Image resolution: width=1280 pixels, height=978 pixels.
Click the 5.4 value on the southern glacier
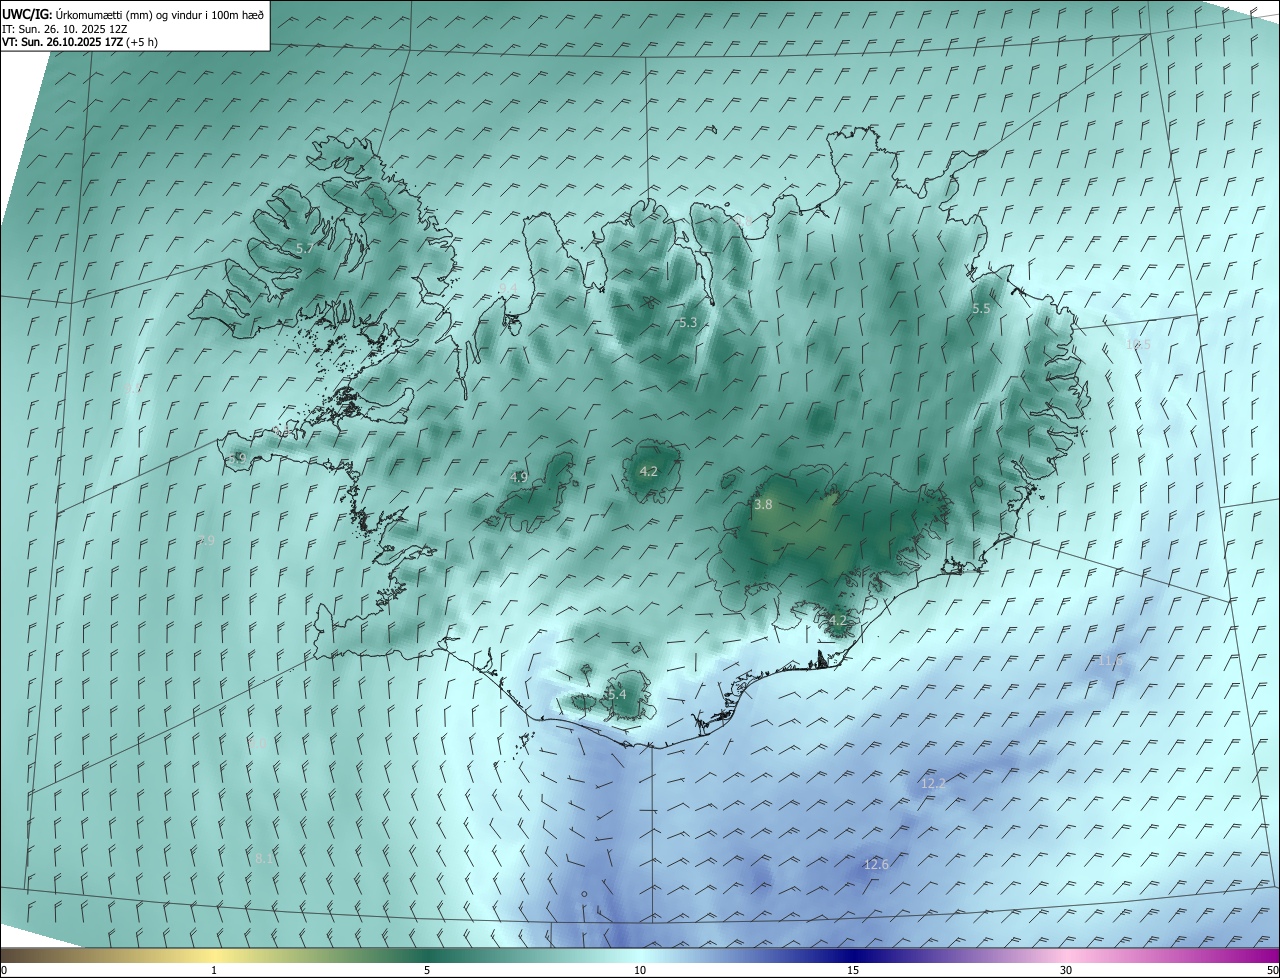[616, 694]
